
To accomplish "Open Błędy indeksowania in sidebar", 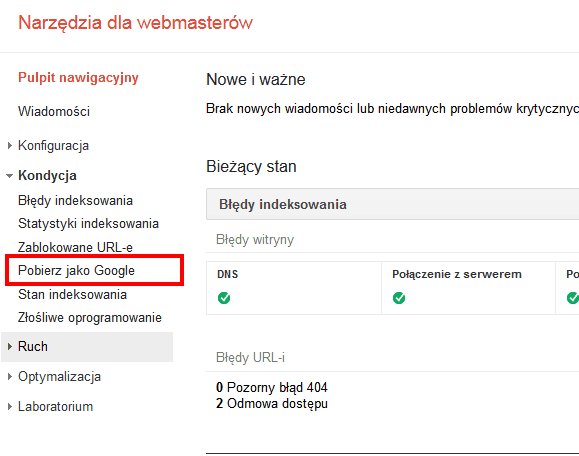I will 75,200.
